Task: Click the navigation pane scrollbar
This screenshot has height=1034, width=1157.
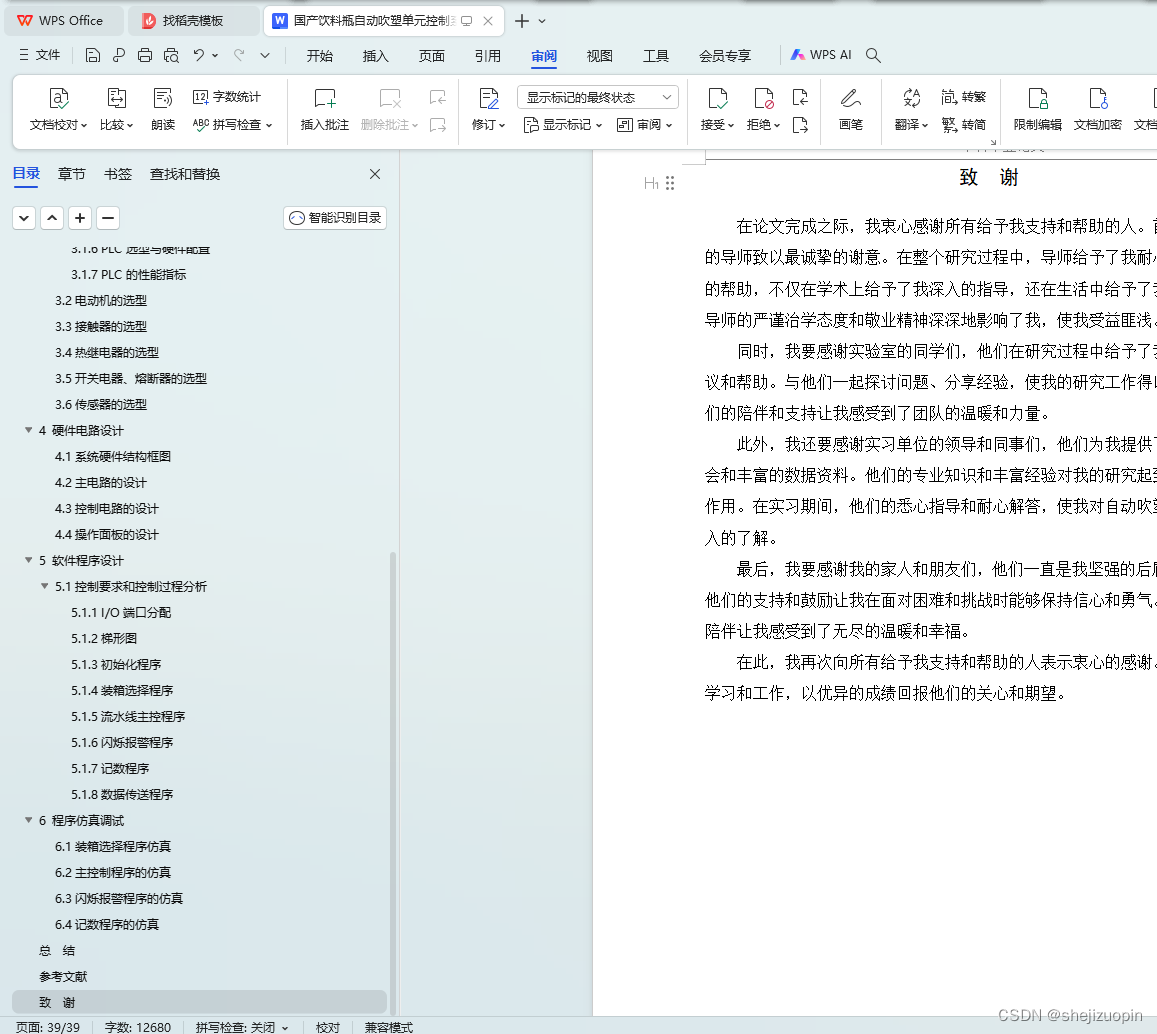Action: click(393, 782)
